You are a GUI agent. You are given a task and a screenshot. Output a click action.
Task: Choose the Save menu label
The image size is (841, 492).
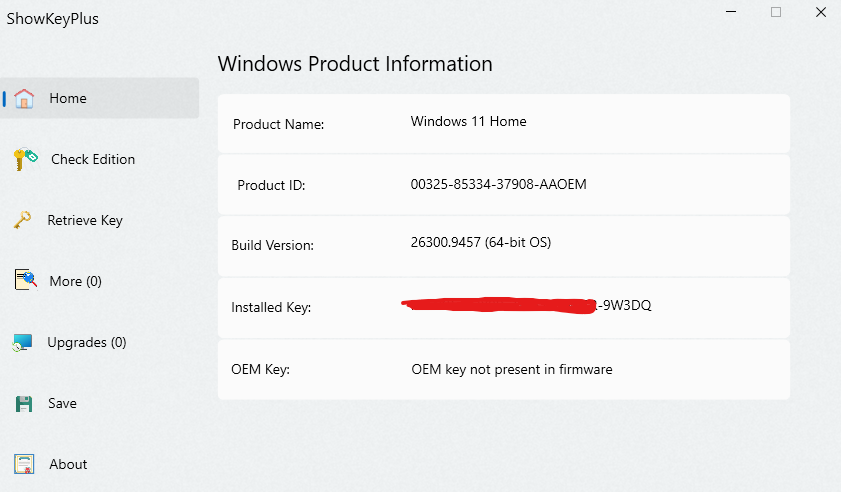[62, 403]
